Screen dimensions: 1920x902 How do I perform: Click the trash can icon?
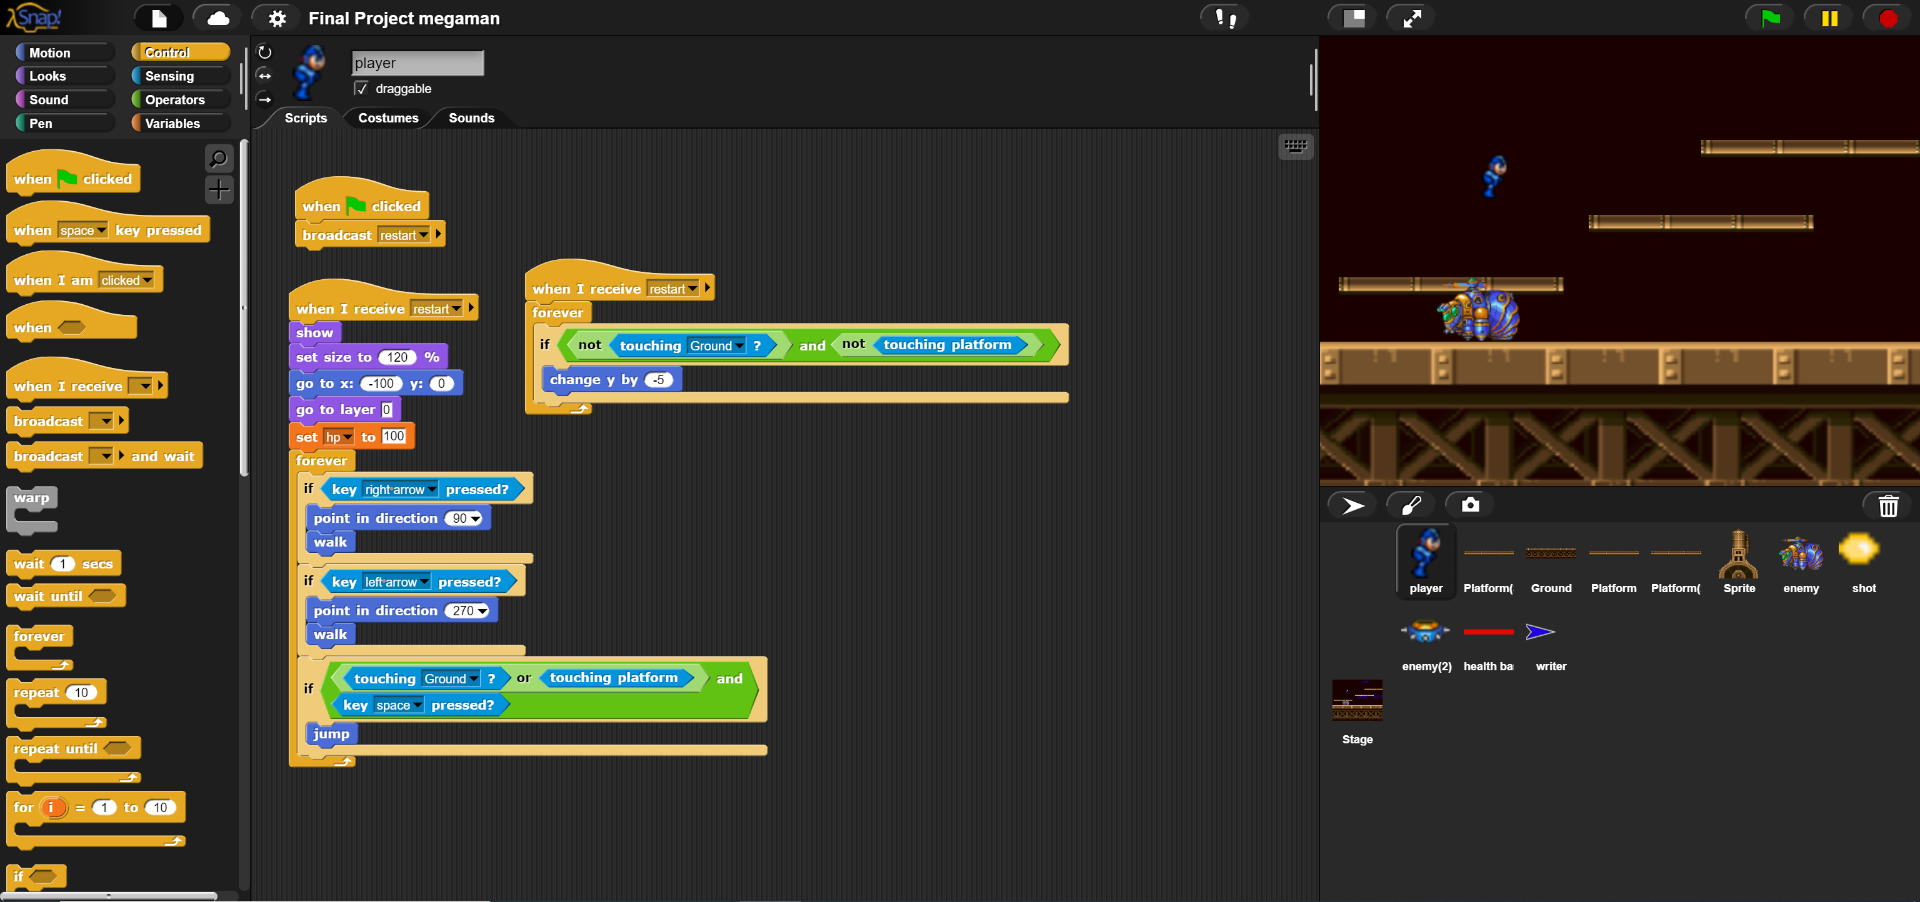coord(1888,506)
